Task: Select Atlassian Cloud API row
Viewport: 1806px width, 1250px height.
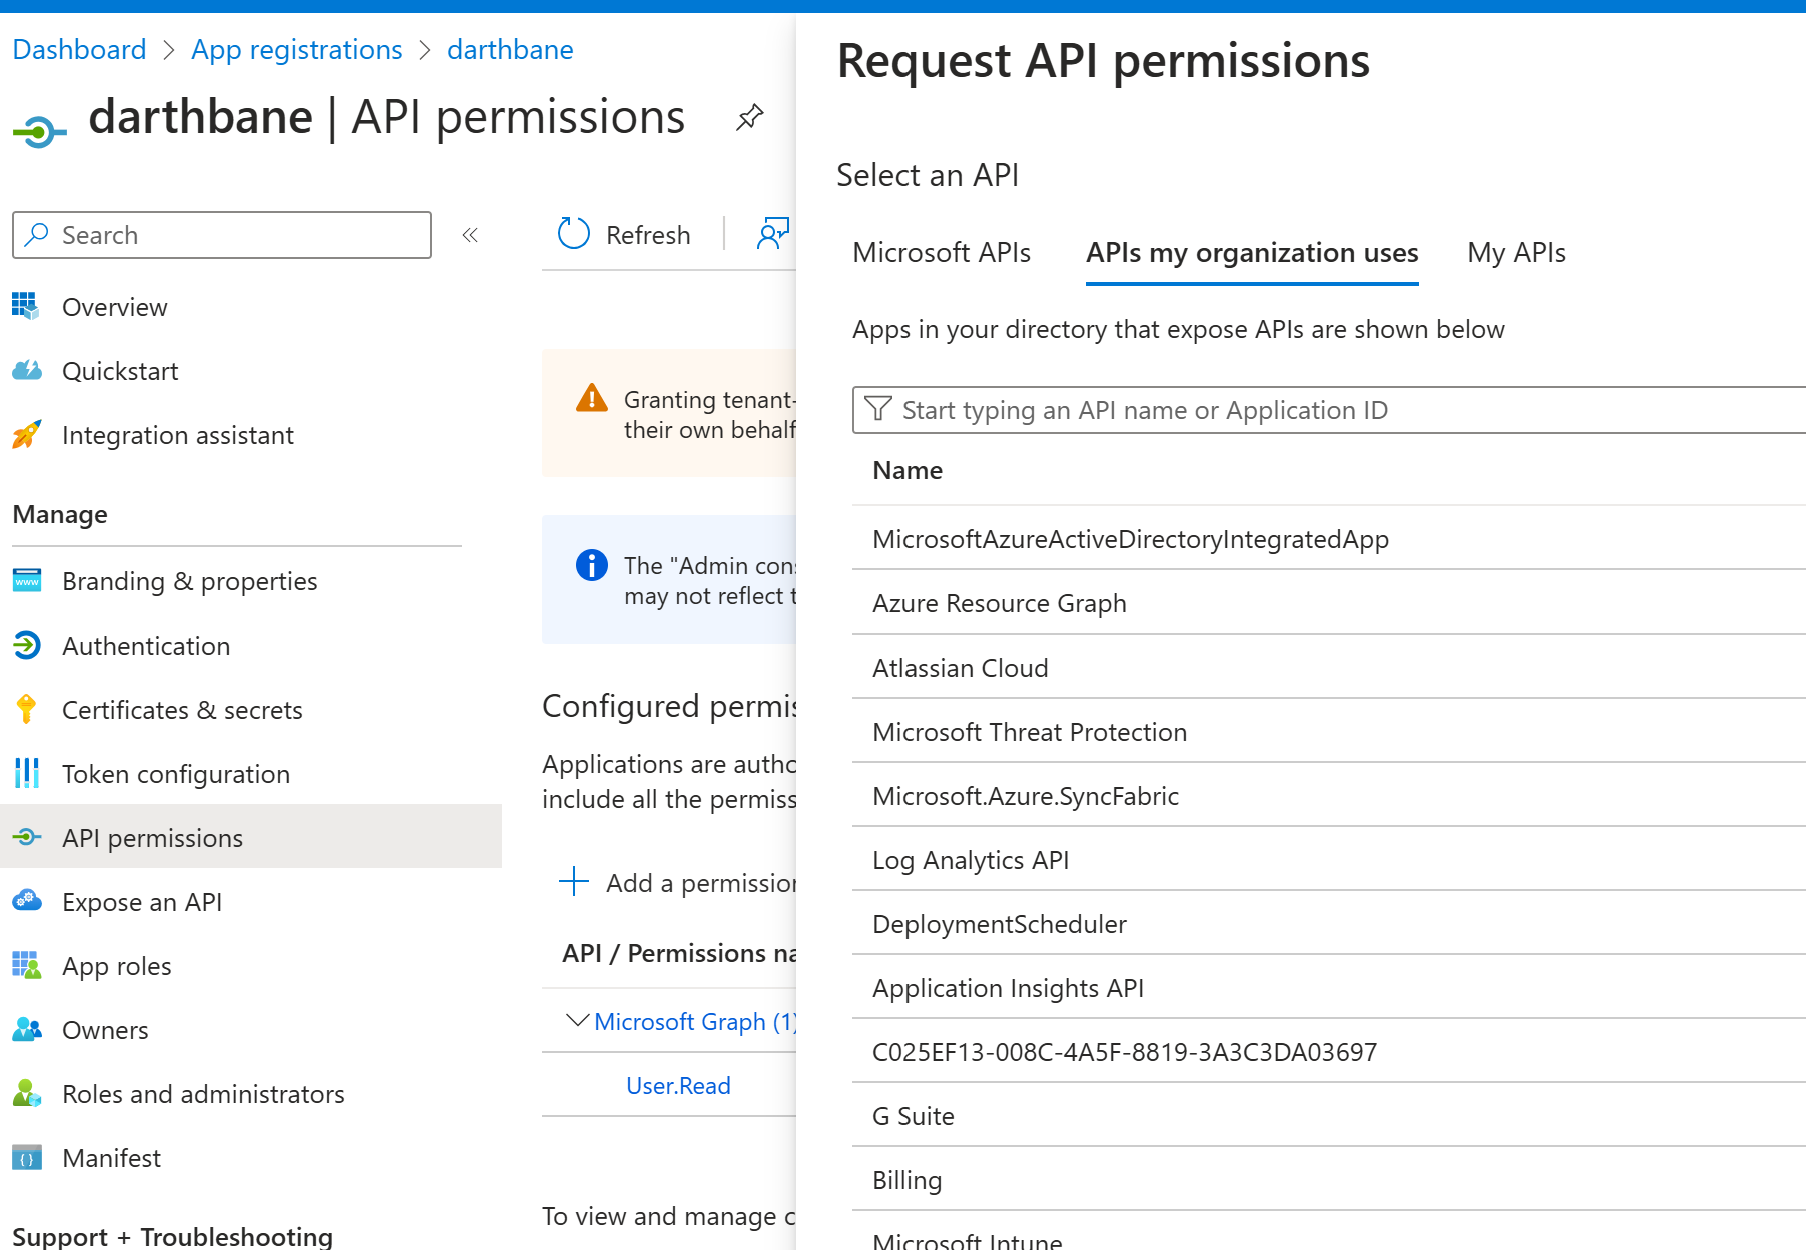Action: click(x=1329, y=667)
